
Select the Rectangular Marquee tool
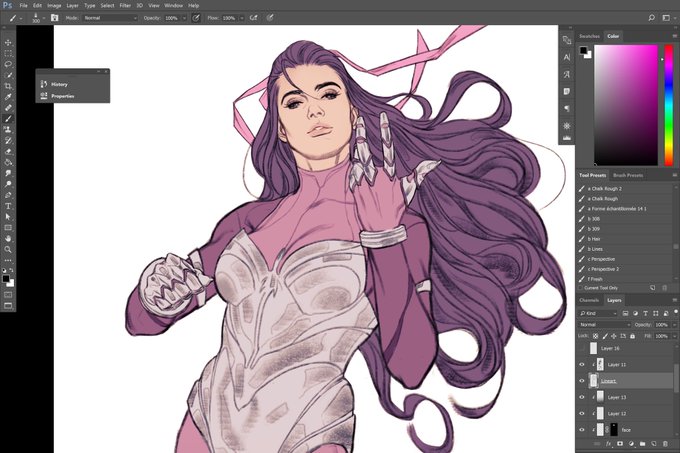point(8,53)
